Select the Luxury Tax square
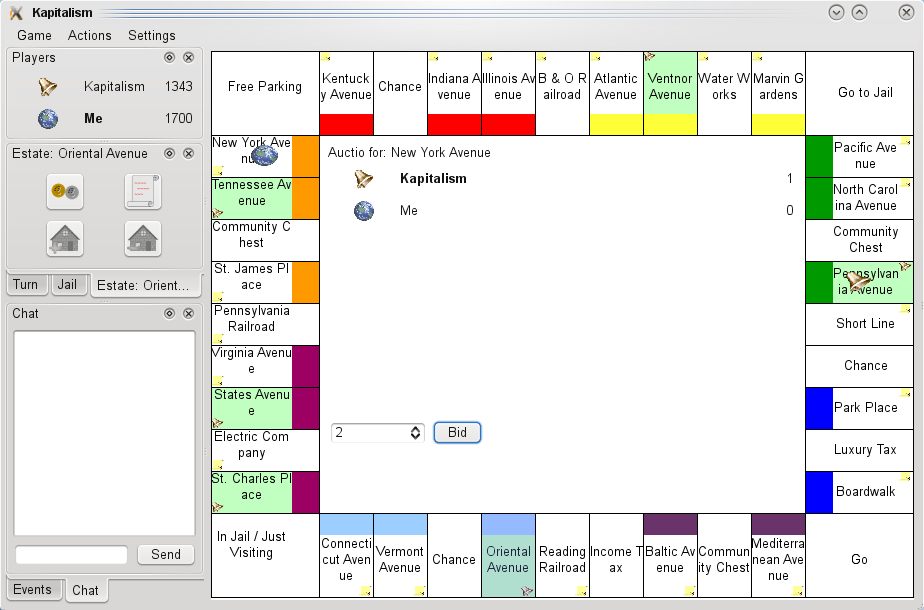Image resolution: width=924 pixels, height=610 pixels. point(860,450)
